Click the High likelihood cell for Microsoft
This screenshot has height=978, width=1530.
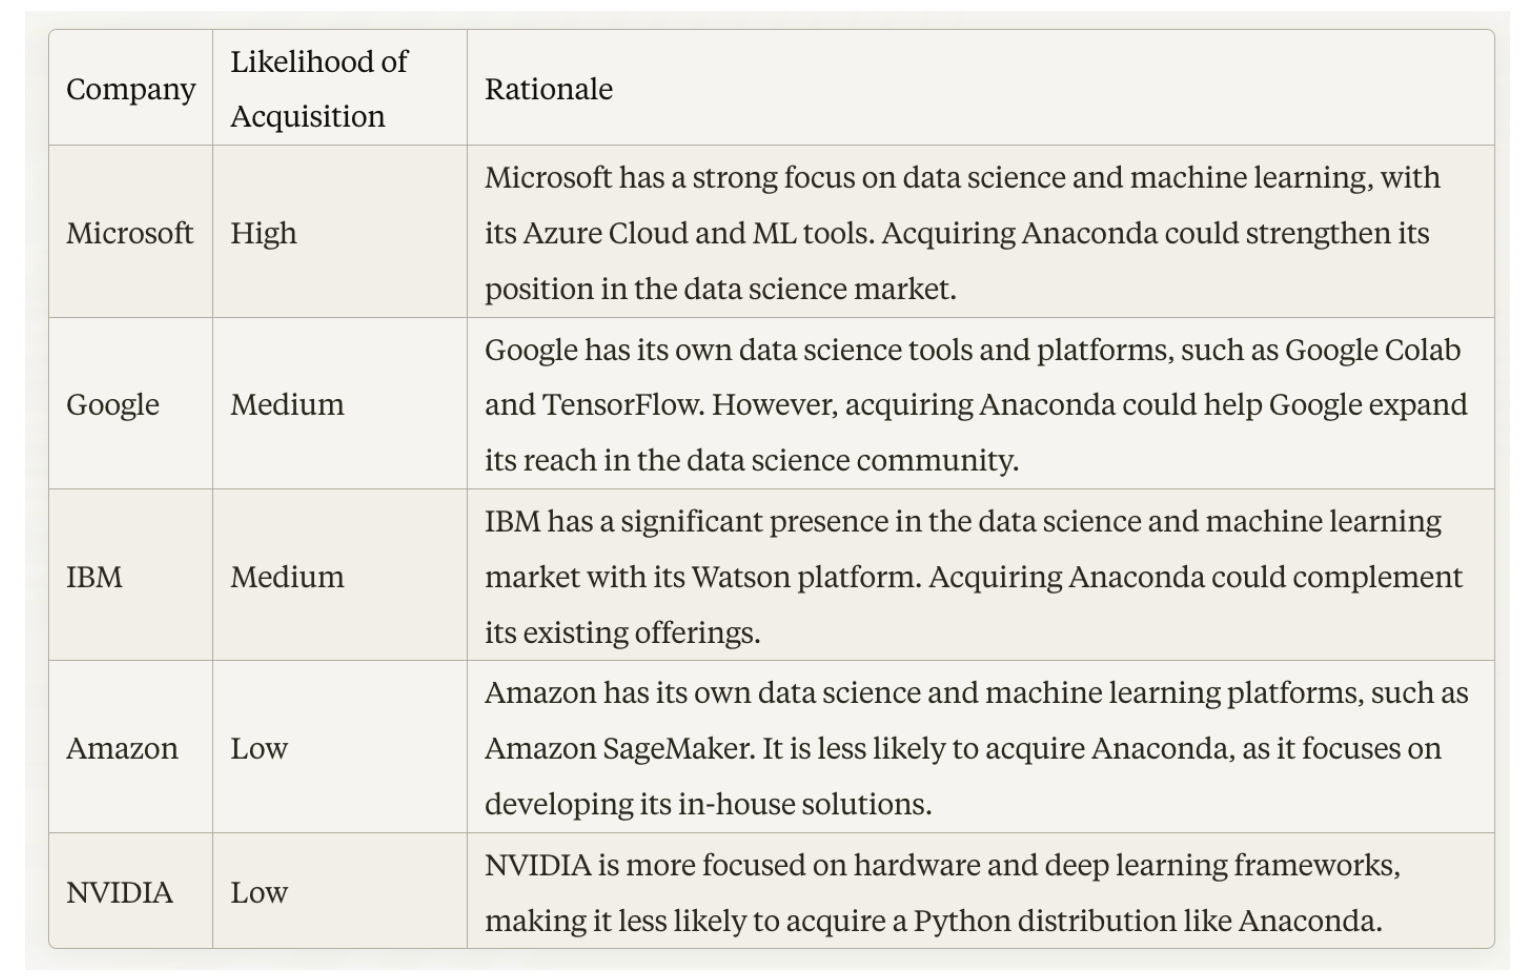340,232
